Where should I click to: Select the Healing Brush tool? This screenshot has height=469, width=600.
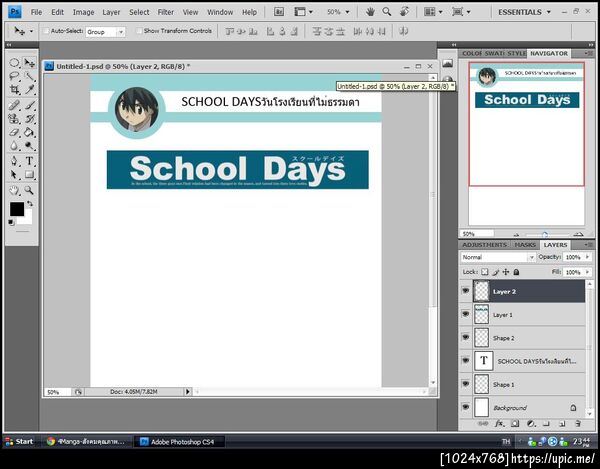[14, 104]
